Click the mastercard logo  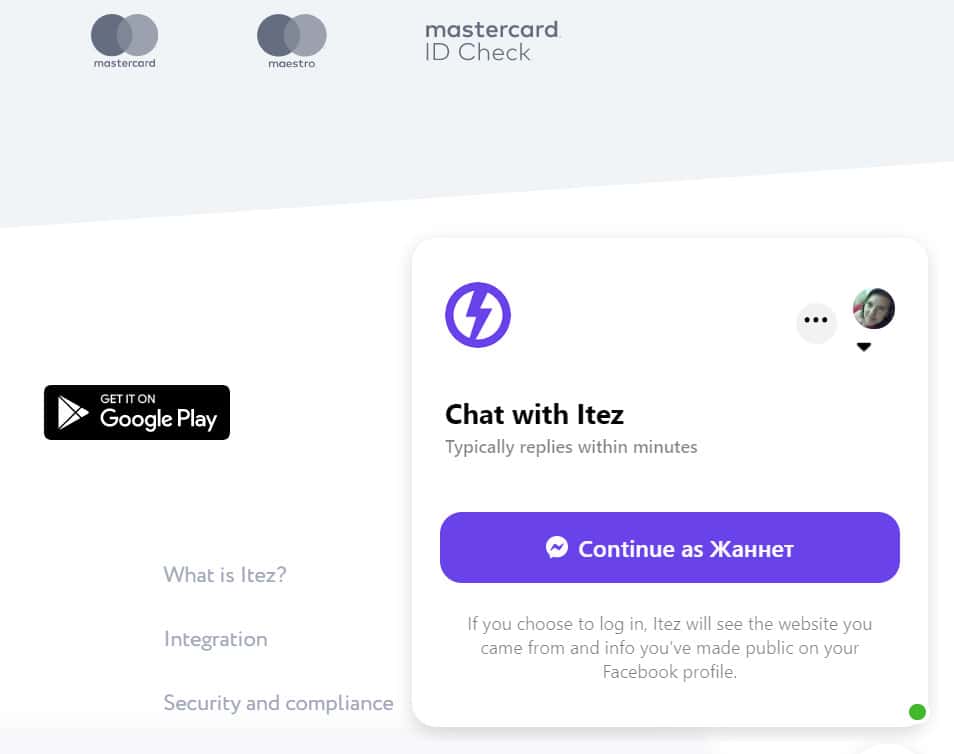pos(124,41)
